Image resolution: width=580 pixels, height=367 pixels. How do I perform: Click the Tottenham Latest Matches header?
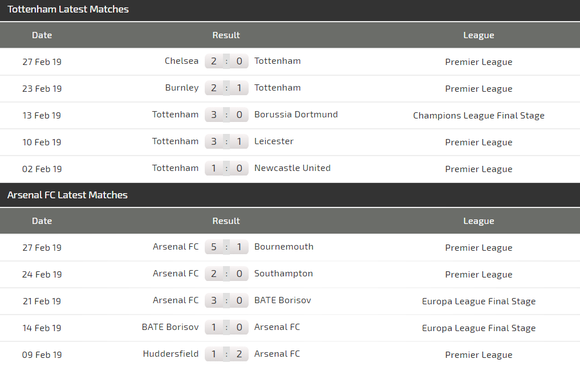click(x=68, y=9)
